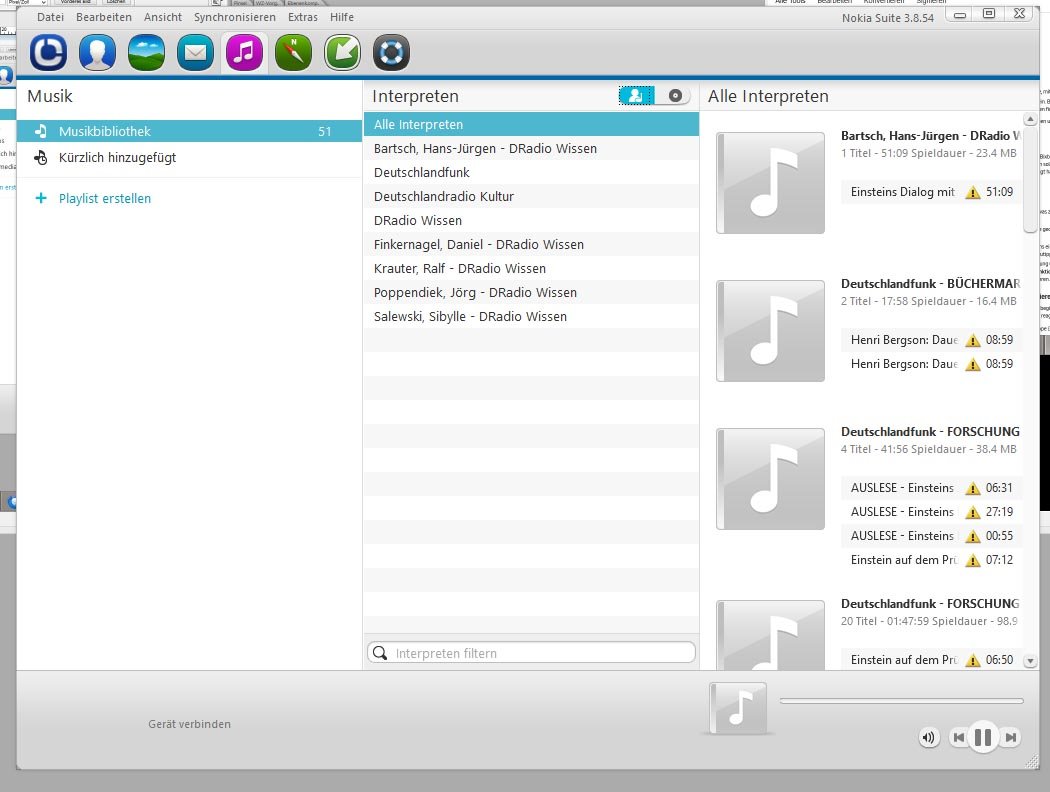
Task: Select Deutschlandradio Kultur artist row
Action: [531, 197]
